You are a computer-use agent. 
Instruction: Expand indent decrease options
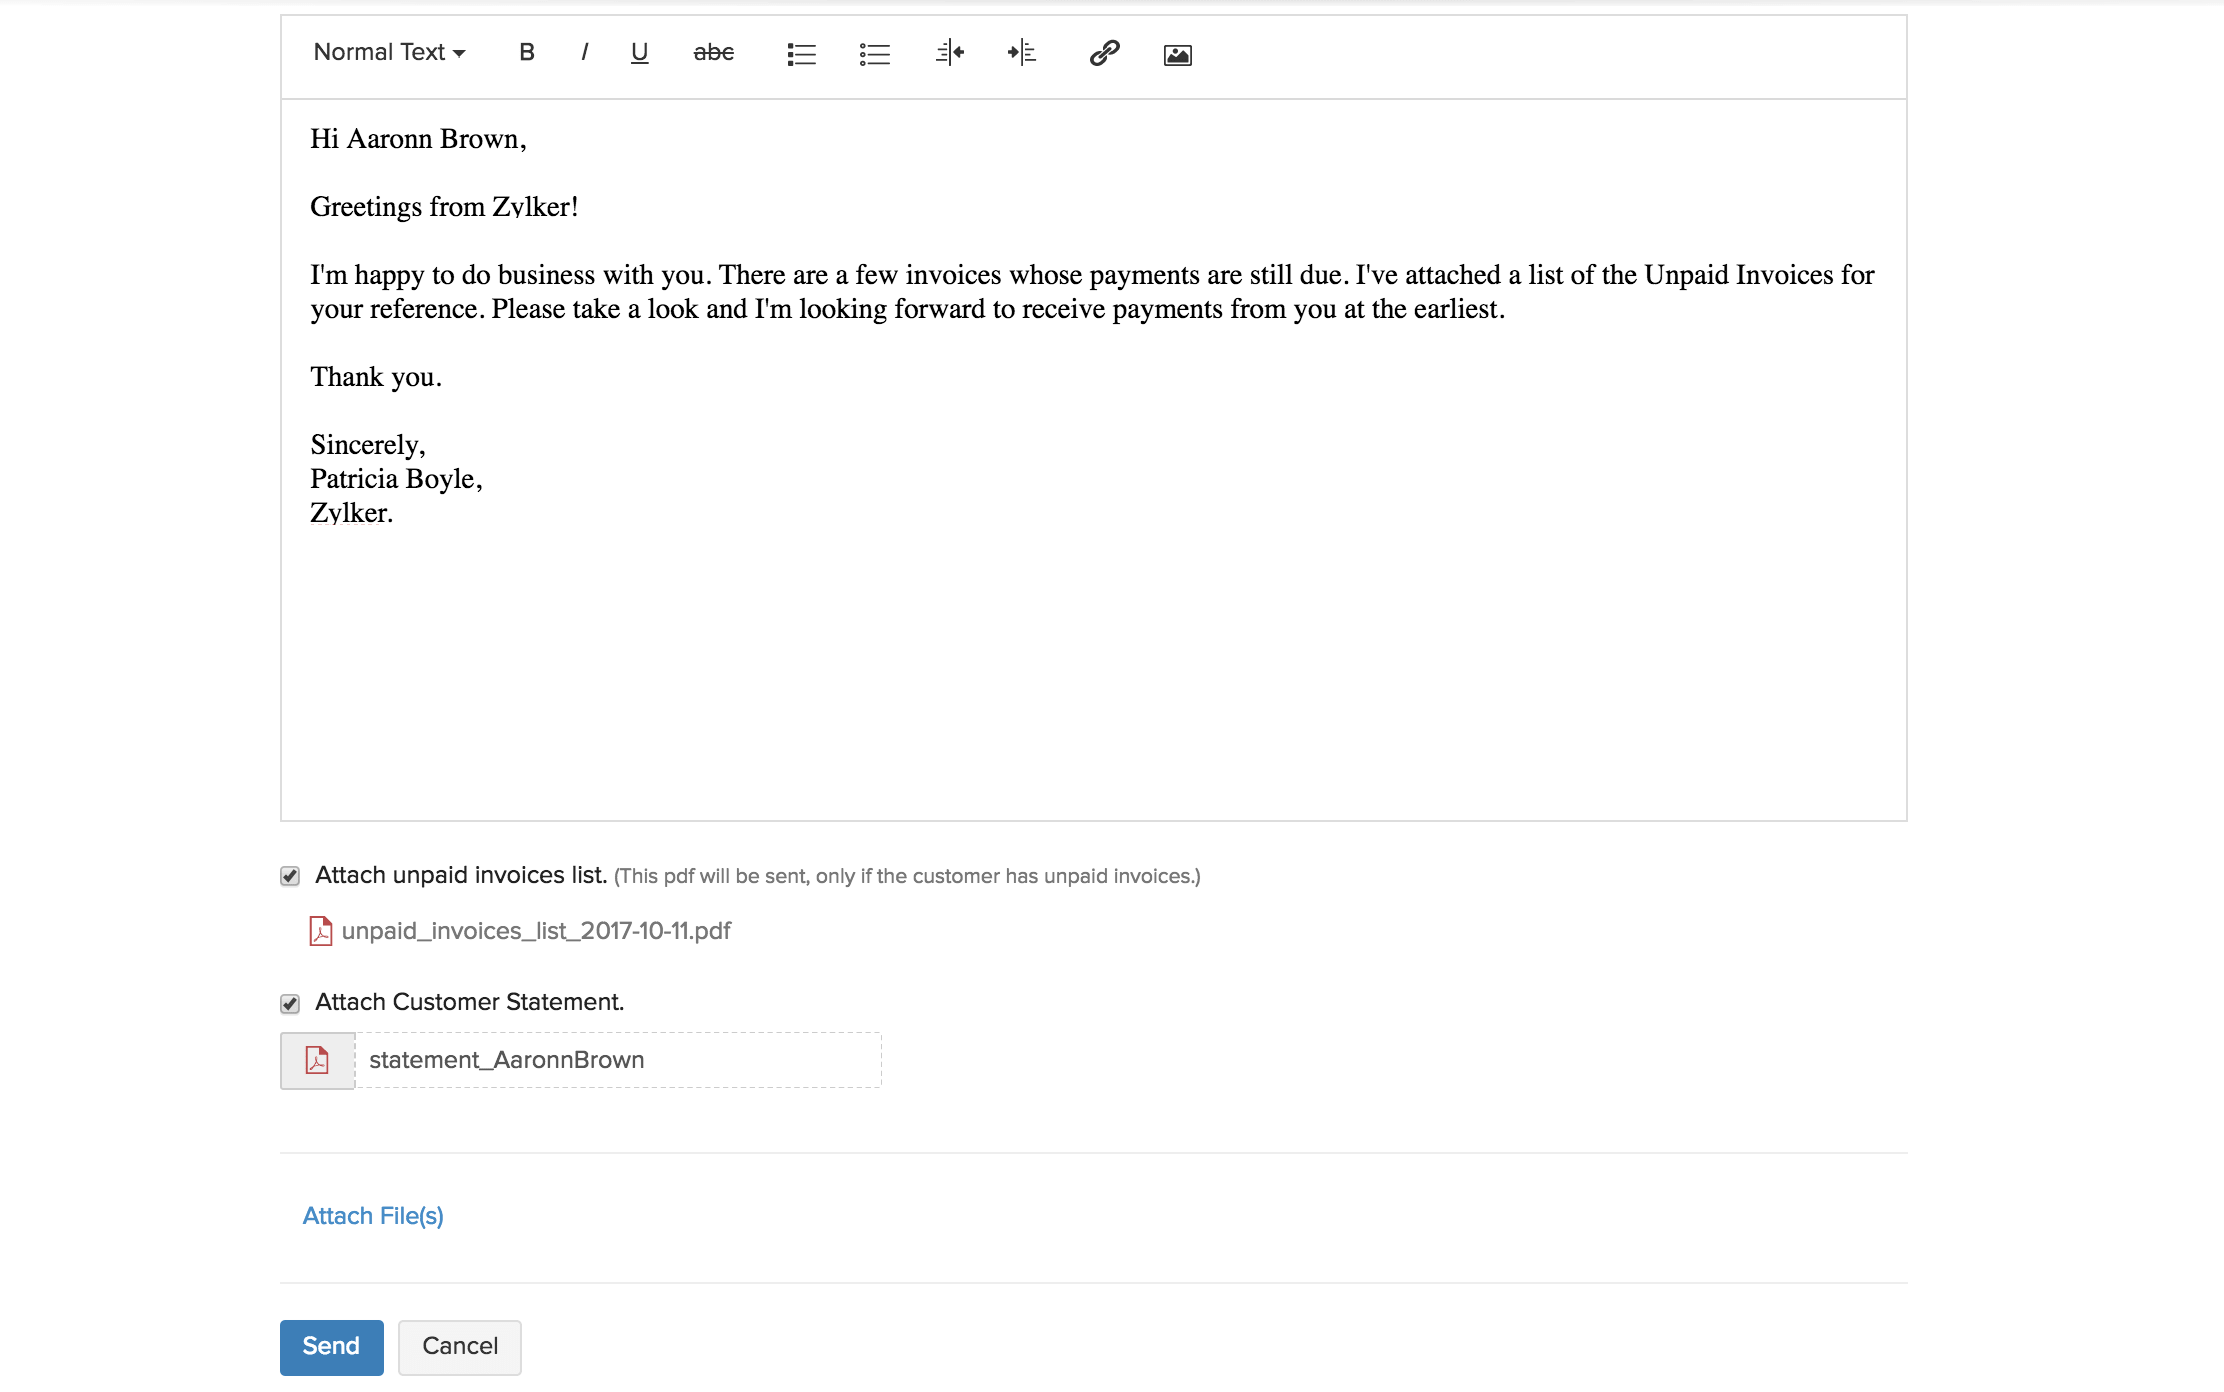click(x=949, y=55)
